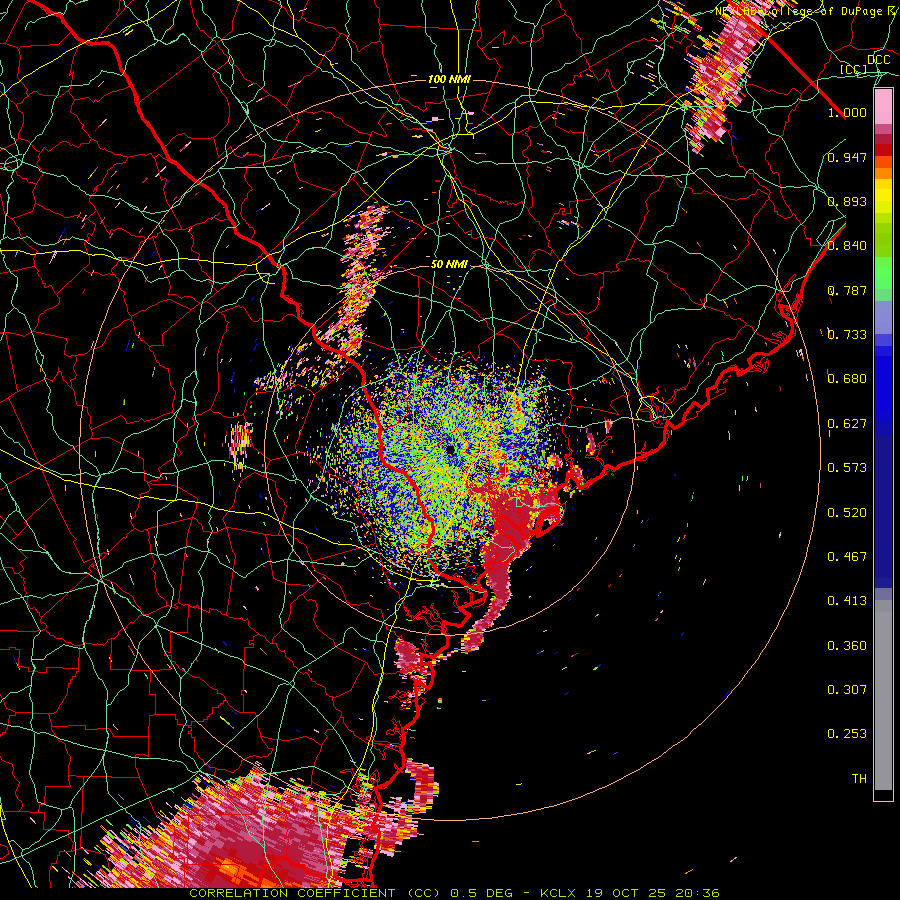
Task: Click the 0.467 scale label
Action: click(847, 556)
